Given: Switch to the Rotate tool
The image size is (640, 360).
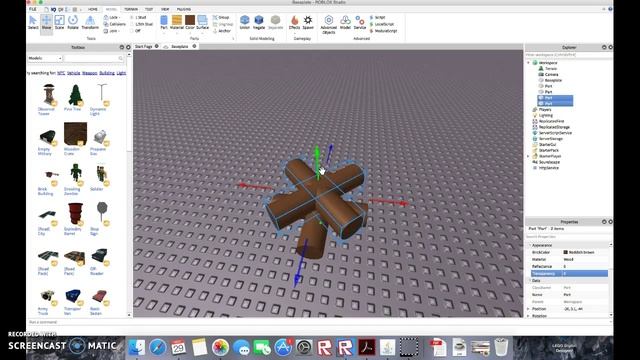Looking at the screenshot, I should click(73, 22).
